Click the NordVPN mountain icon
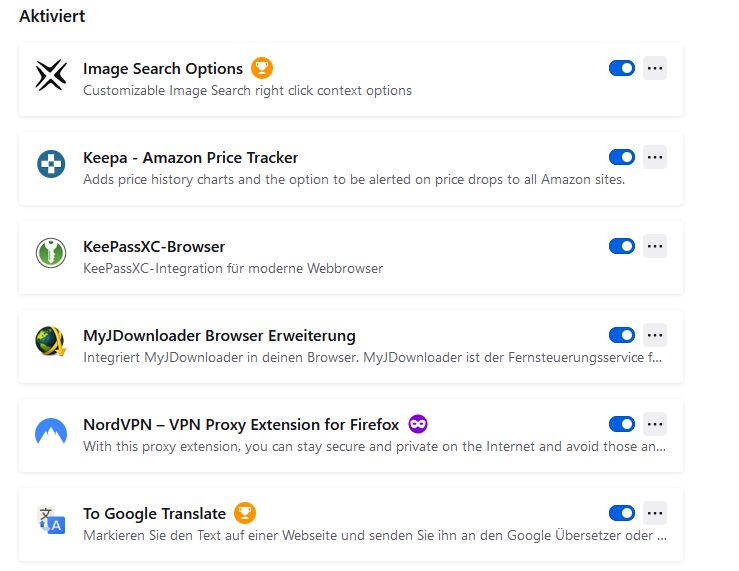The height and width of the screenshot is (571, 739). click(51, 432)
